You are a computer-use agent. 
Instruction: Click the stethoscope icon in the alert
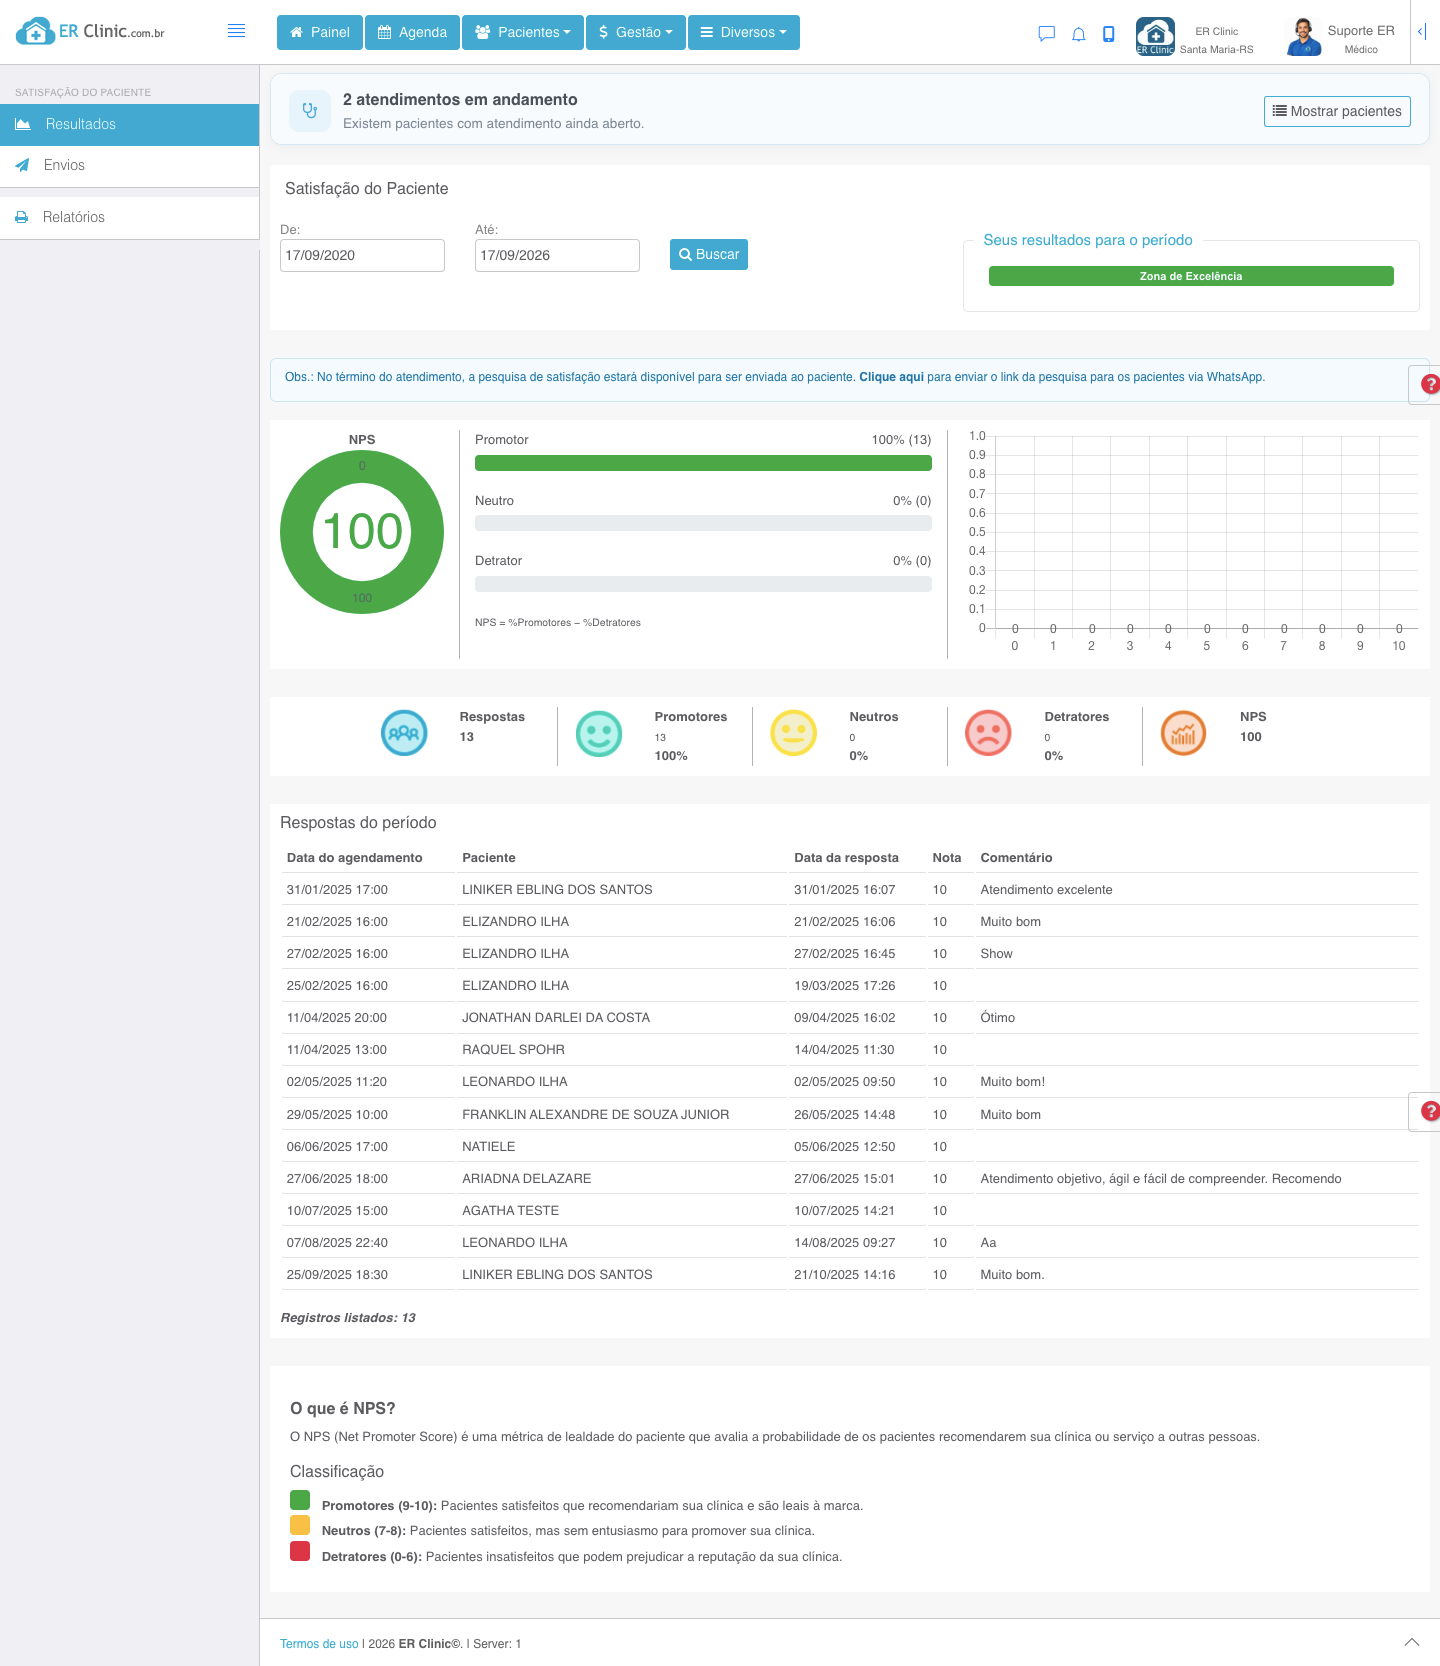click(310, 111)
